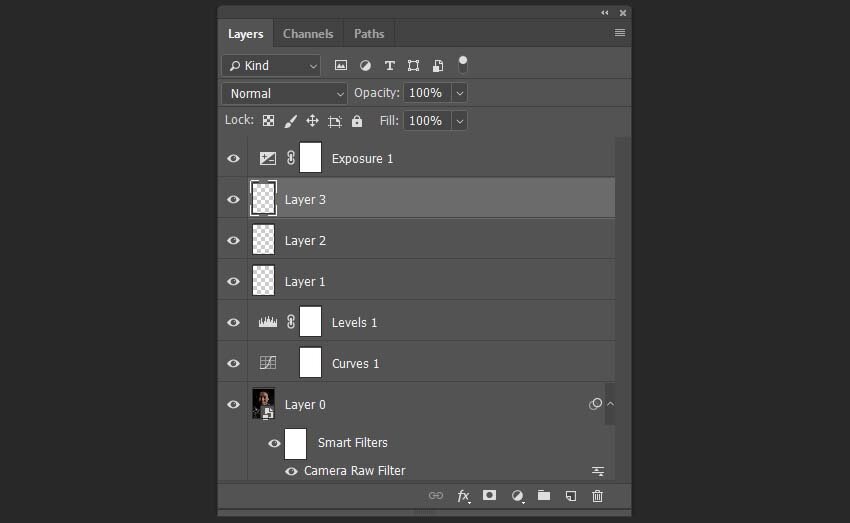
Task: Open Normal blend mode dropdown
Action: [x=284, y=93]
